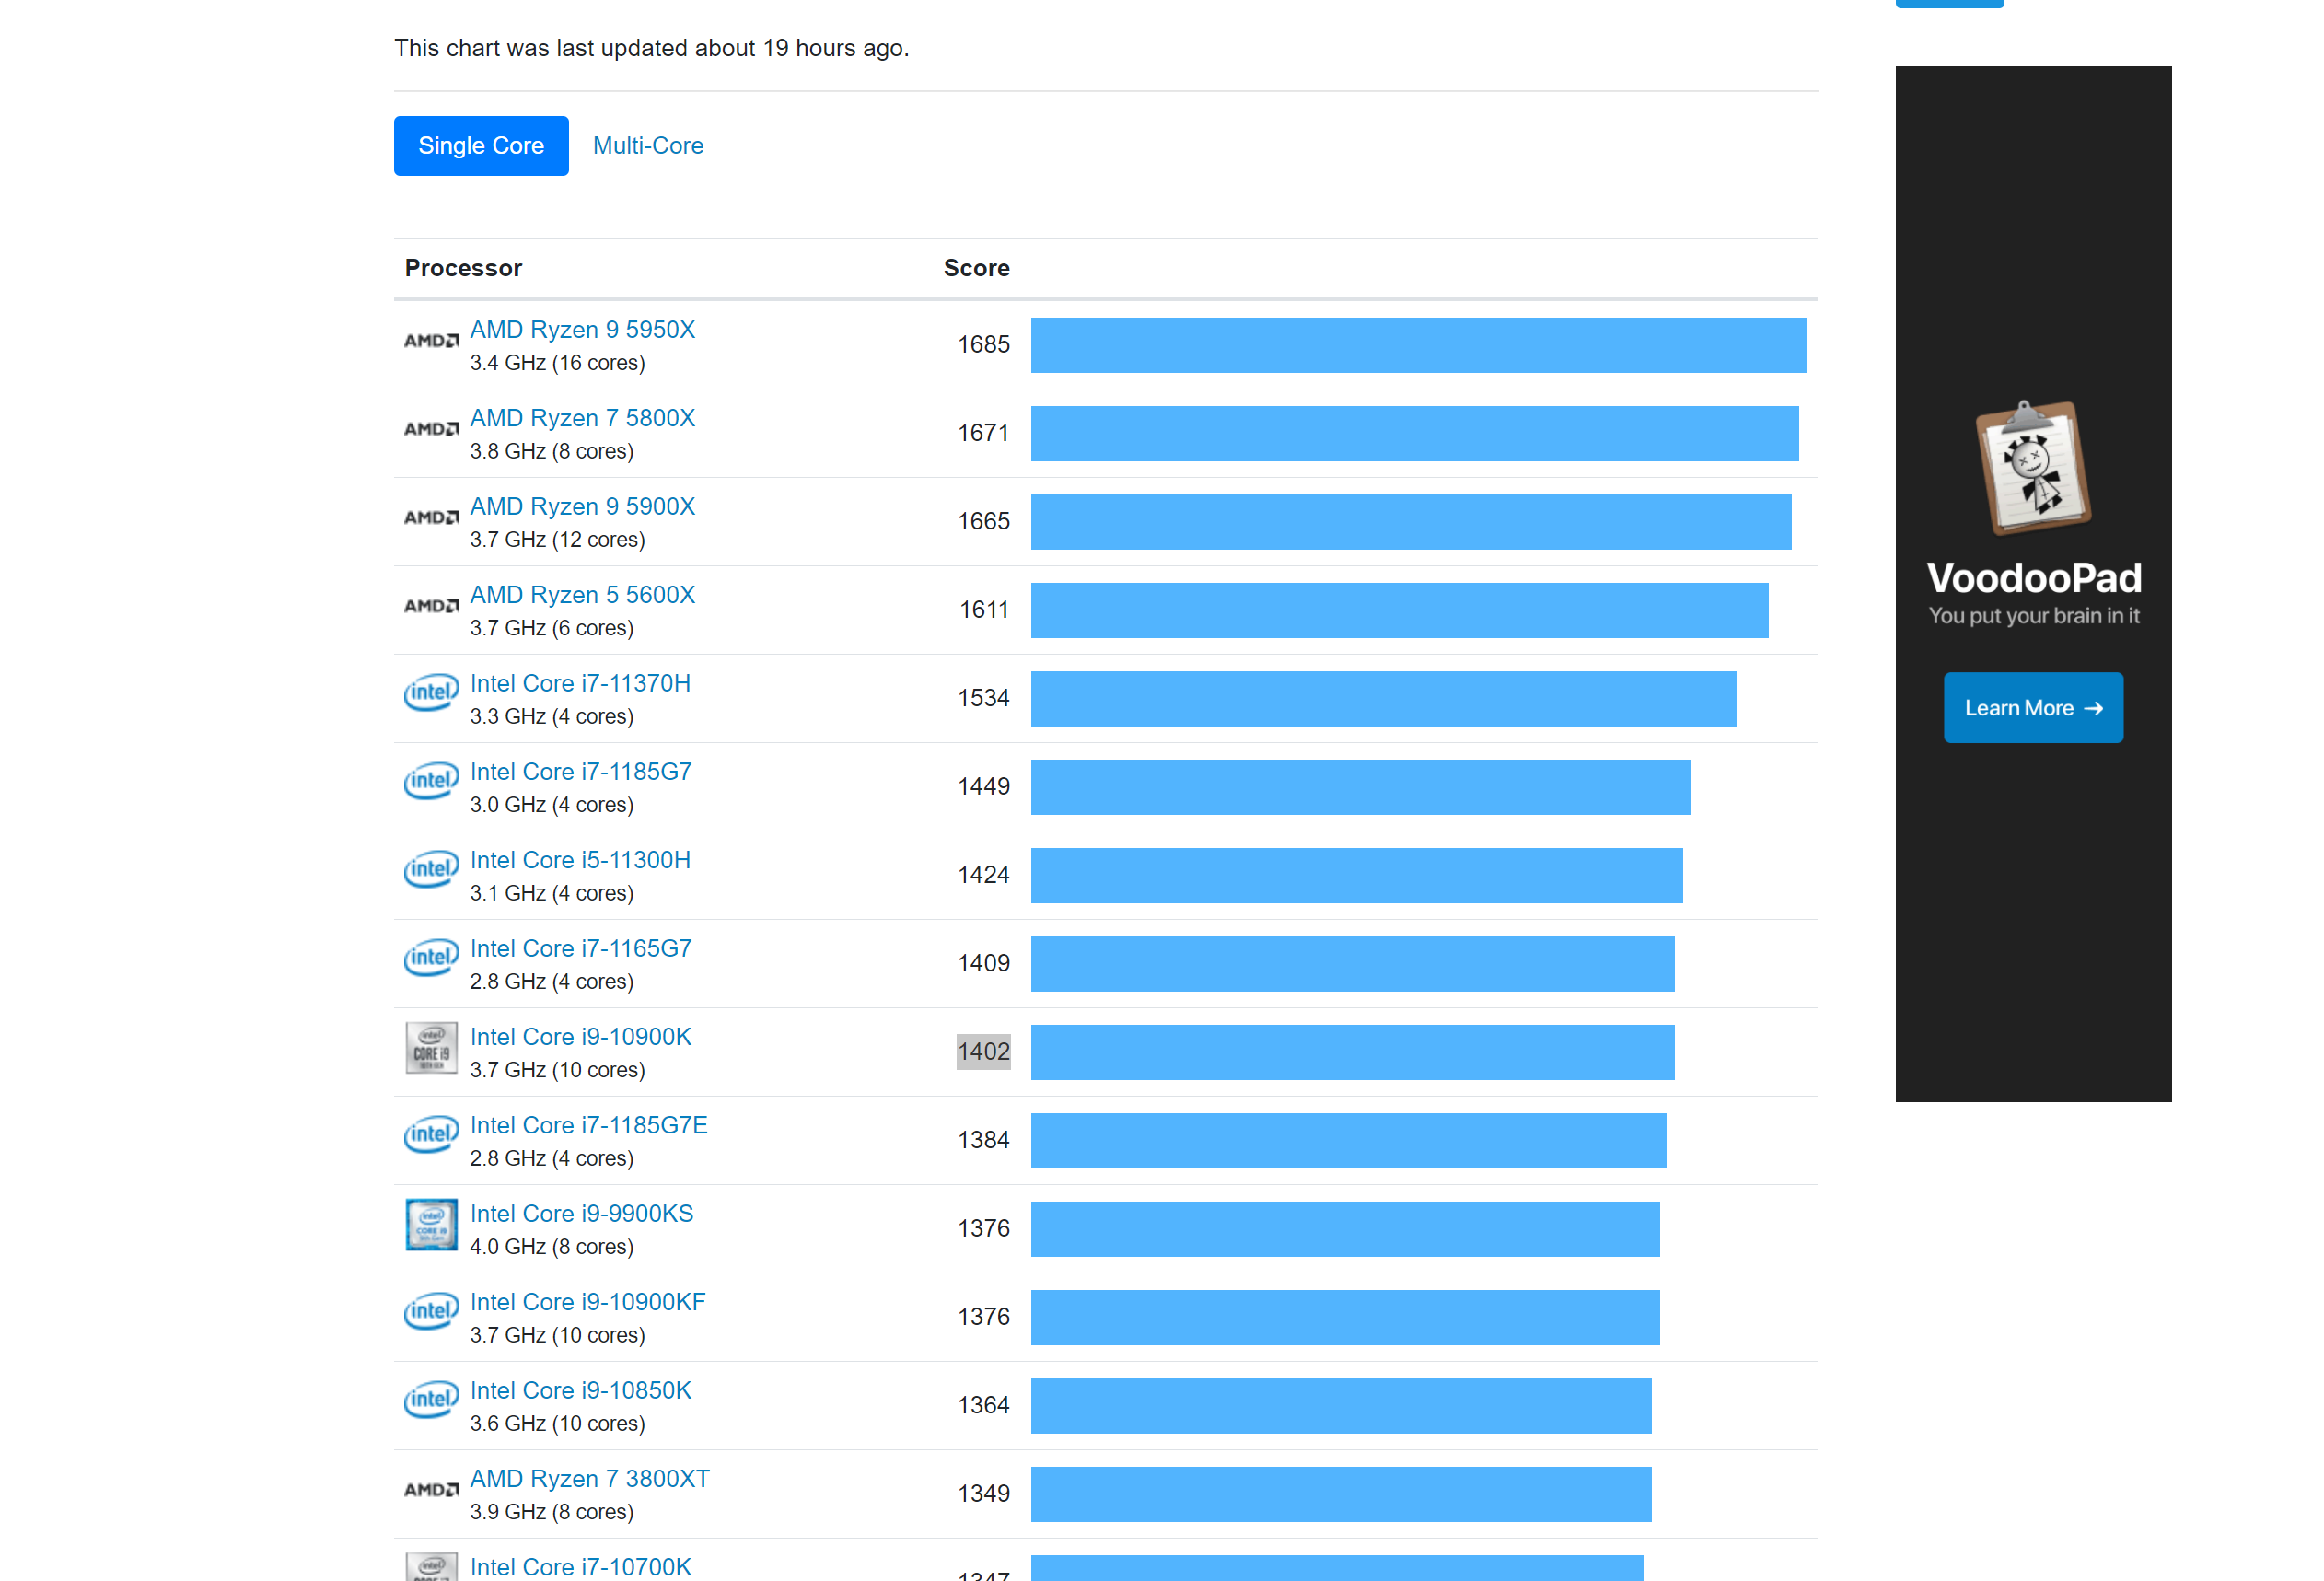Click the Processor column header
Screen dimensions: 2324x1581
pos(463,268)
